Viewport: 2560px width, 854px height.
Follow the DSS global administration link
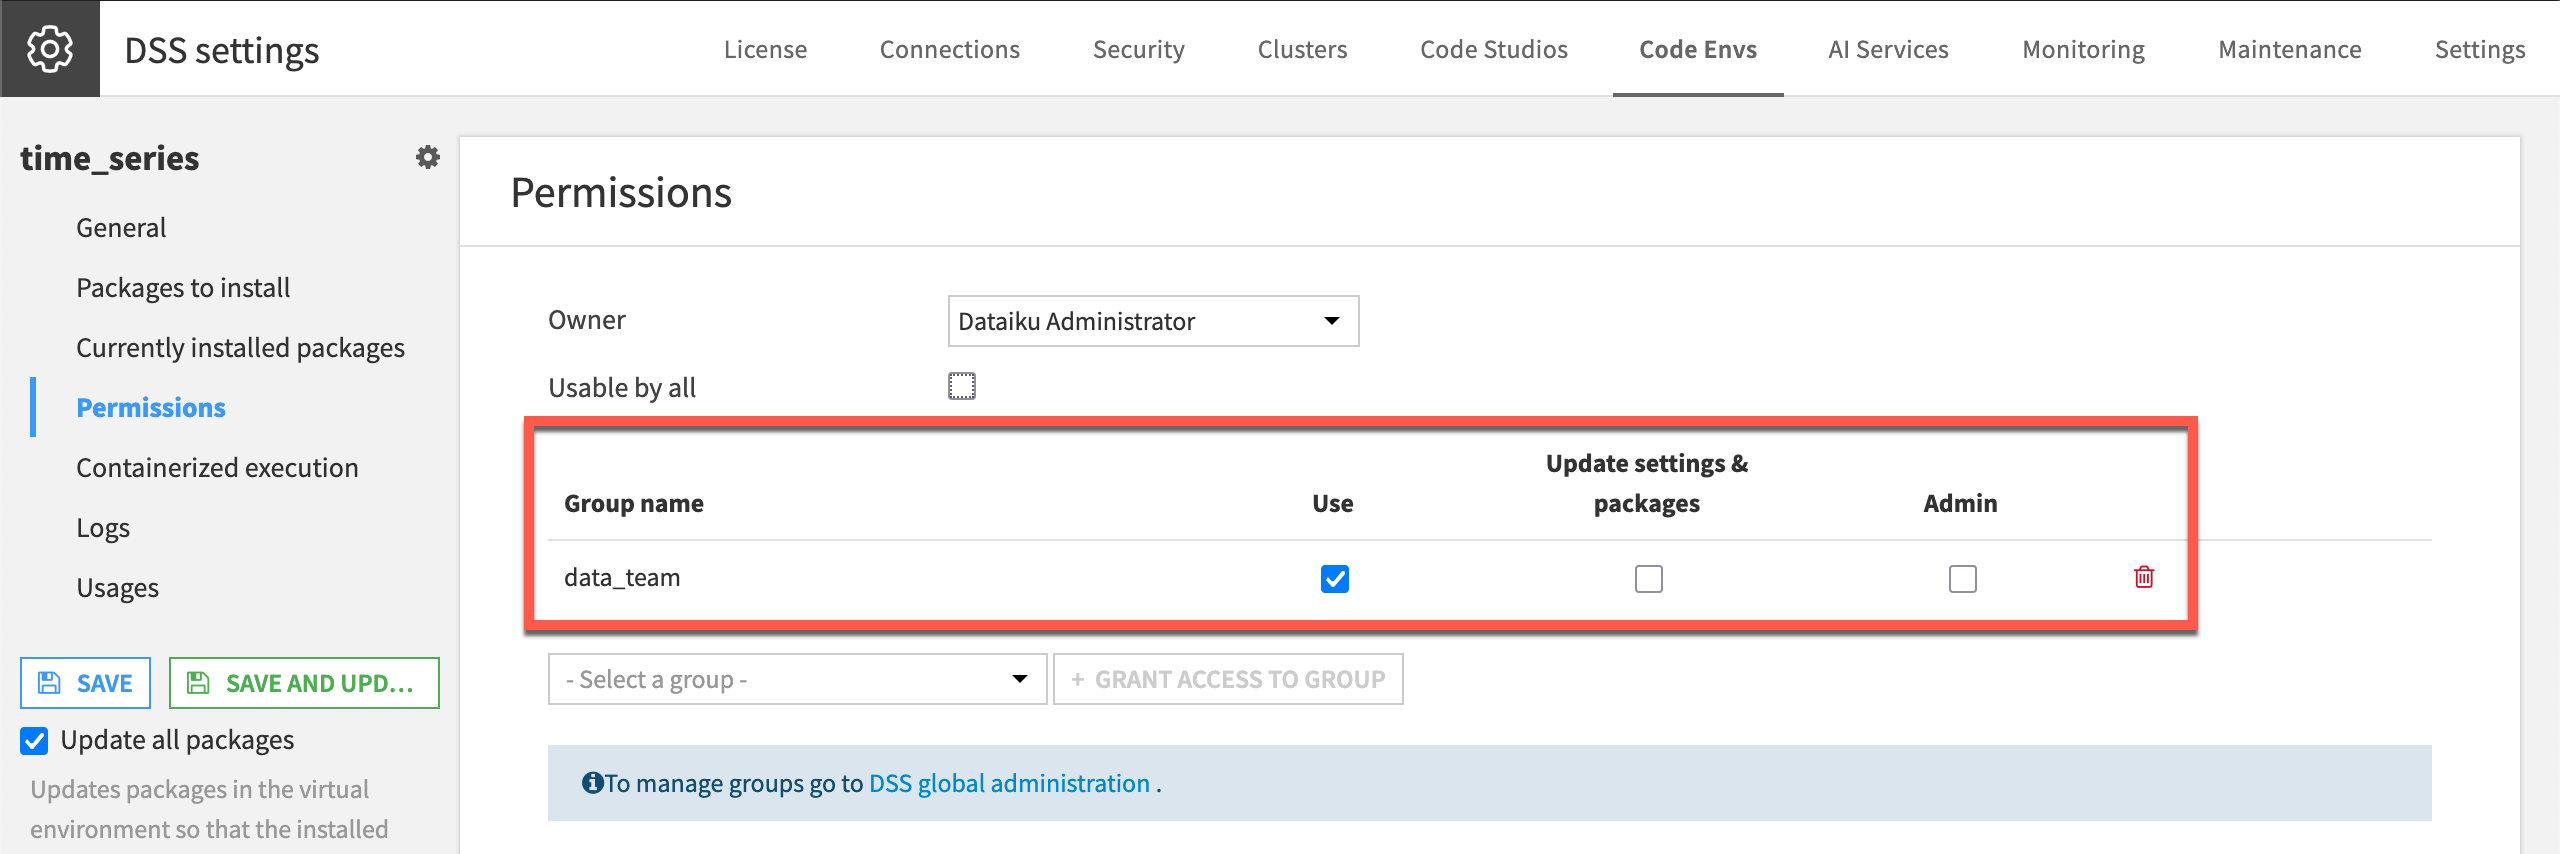coord(1010,783)
